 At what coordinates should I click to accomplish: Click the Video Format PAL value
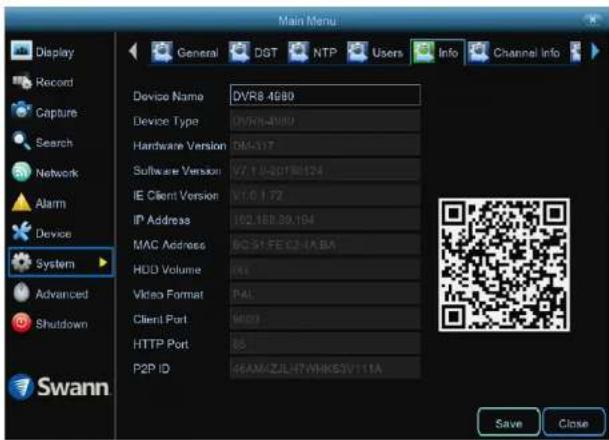click(x=325, y=295)
